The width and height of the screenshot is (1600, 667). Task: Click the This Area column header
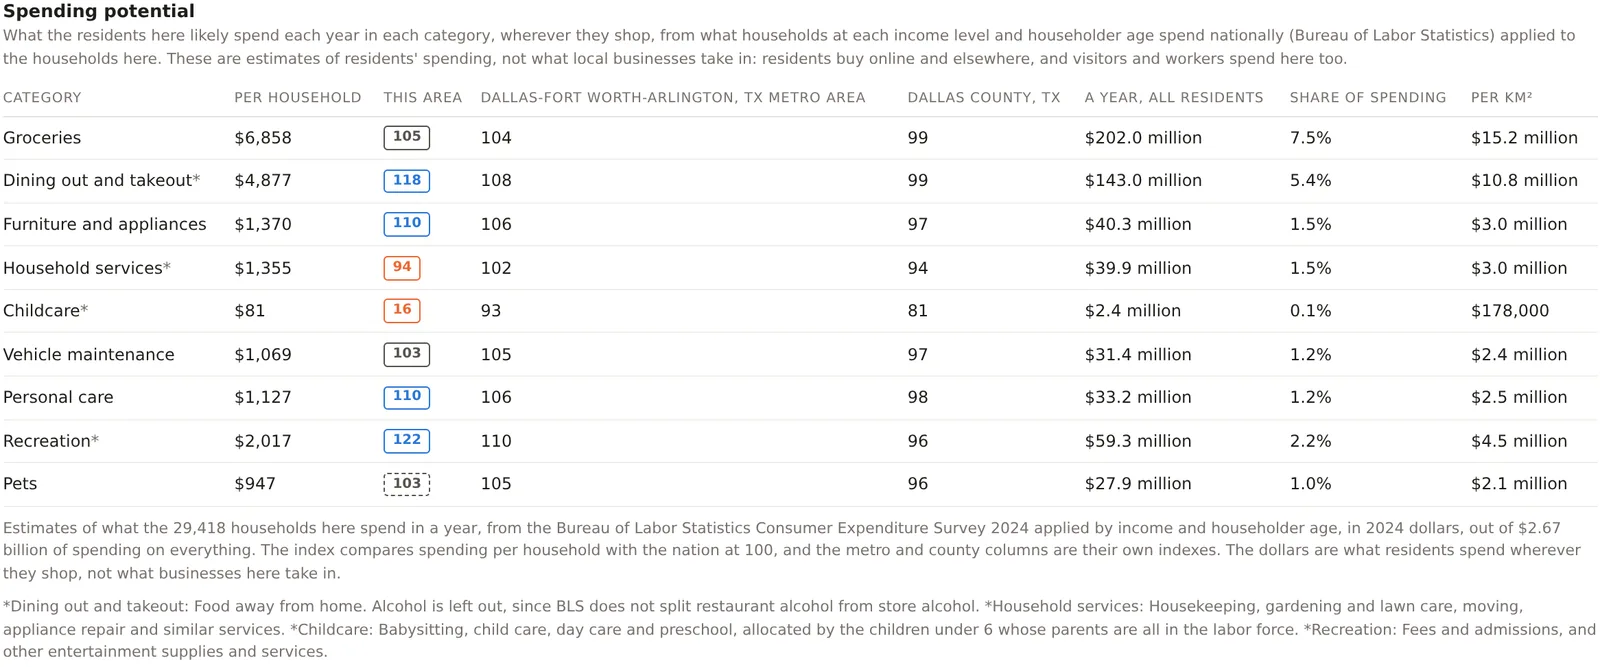[x=423, y=97]
